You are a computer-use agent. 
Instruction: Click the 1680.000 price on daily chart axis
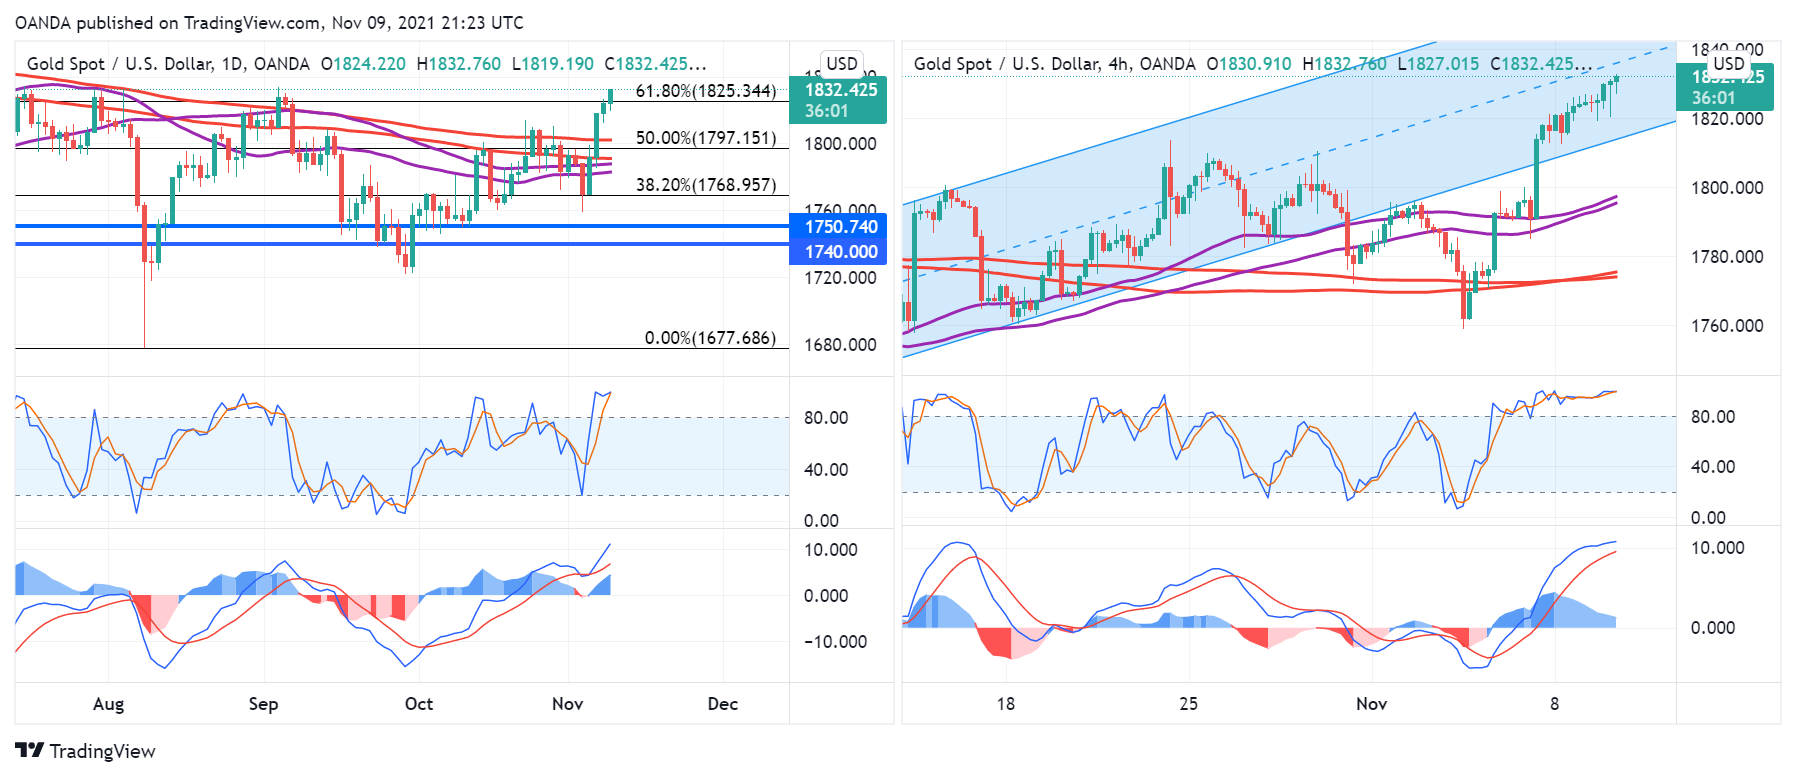840,345
